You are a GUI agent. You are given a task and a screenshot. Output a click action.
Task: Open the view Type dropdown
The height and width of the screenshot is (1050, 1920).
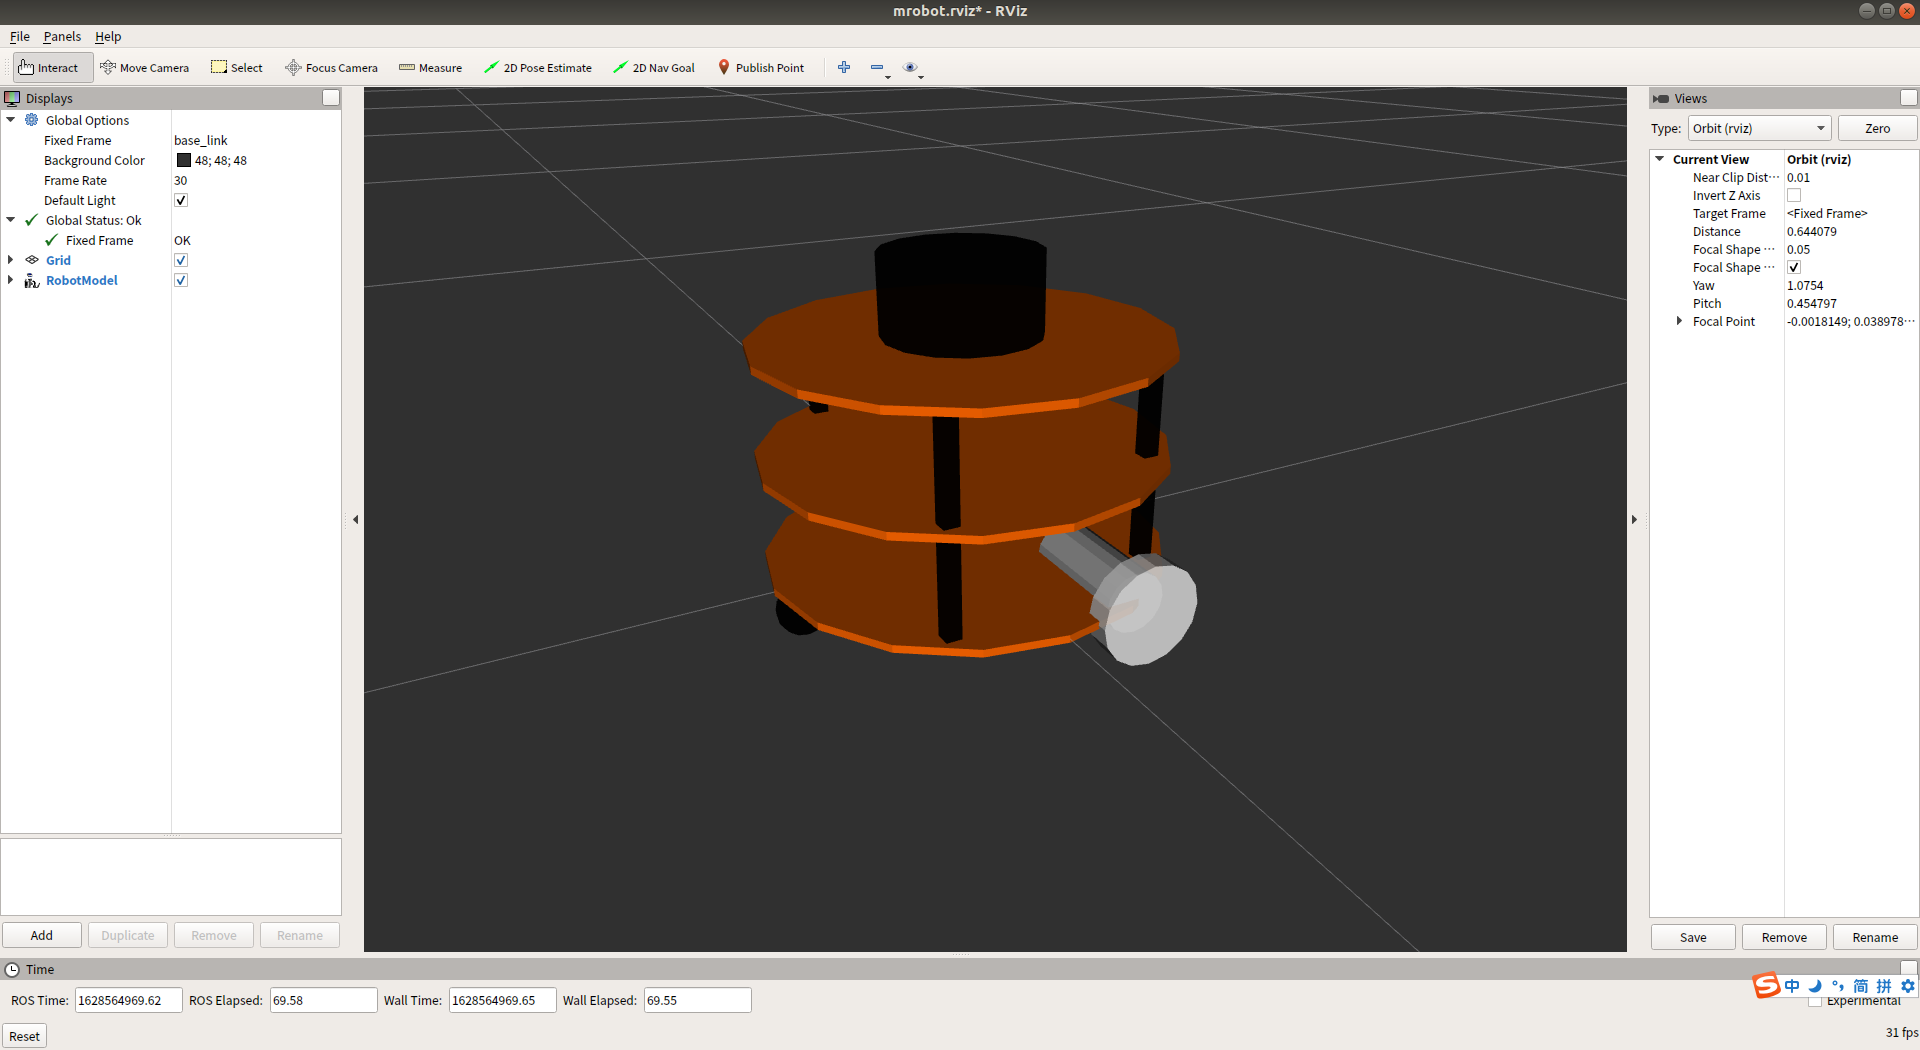[1759, 128]
